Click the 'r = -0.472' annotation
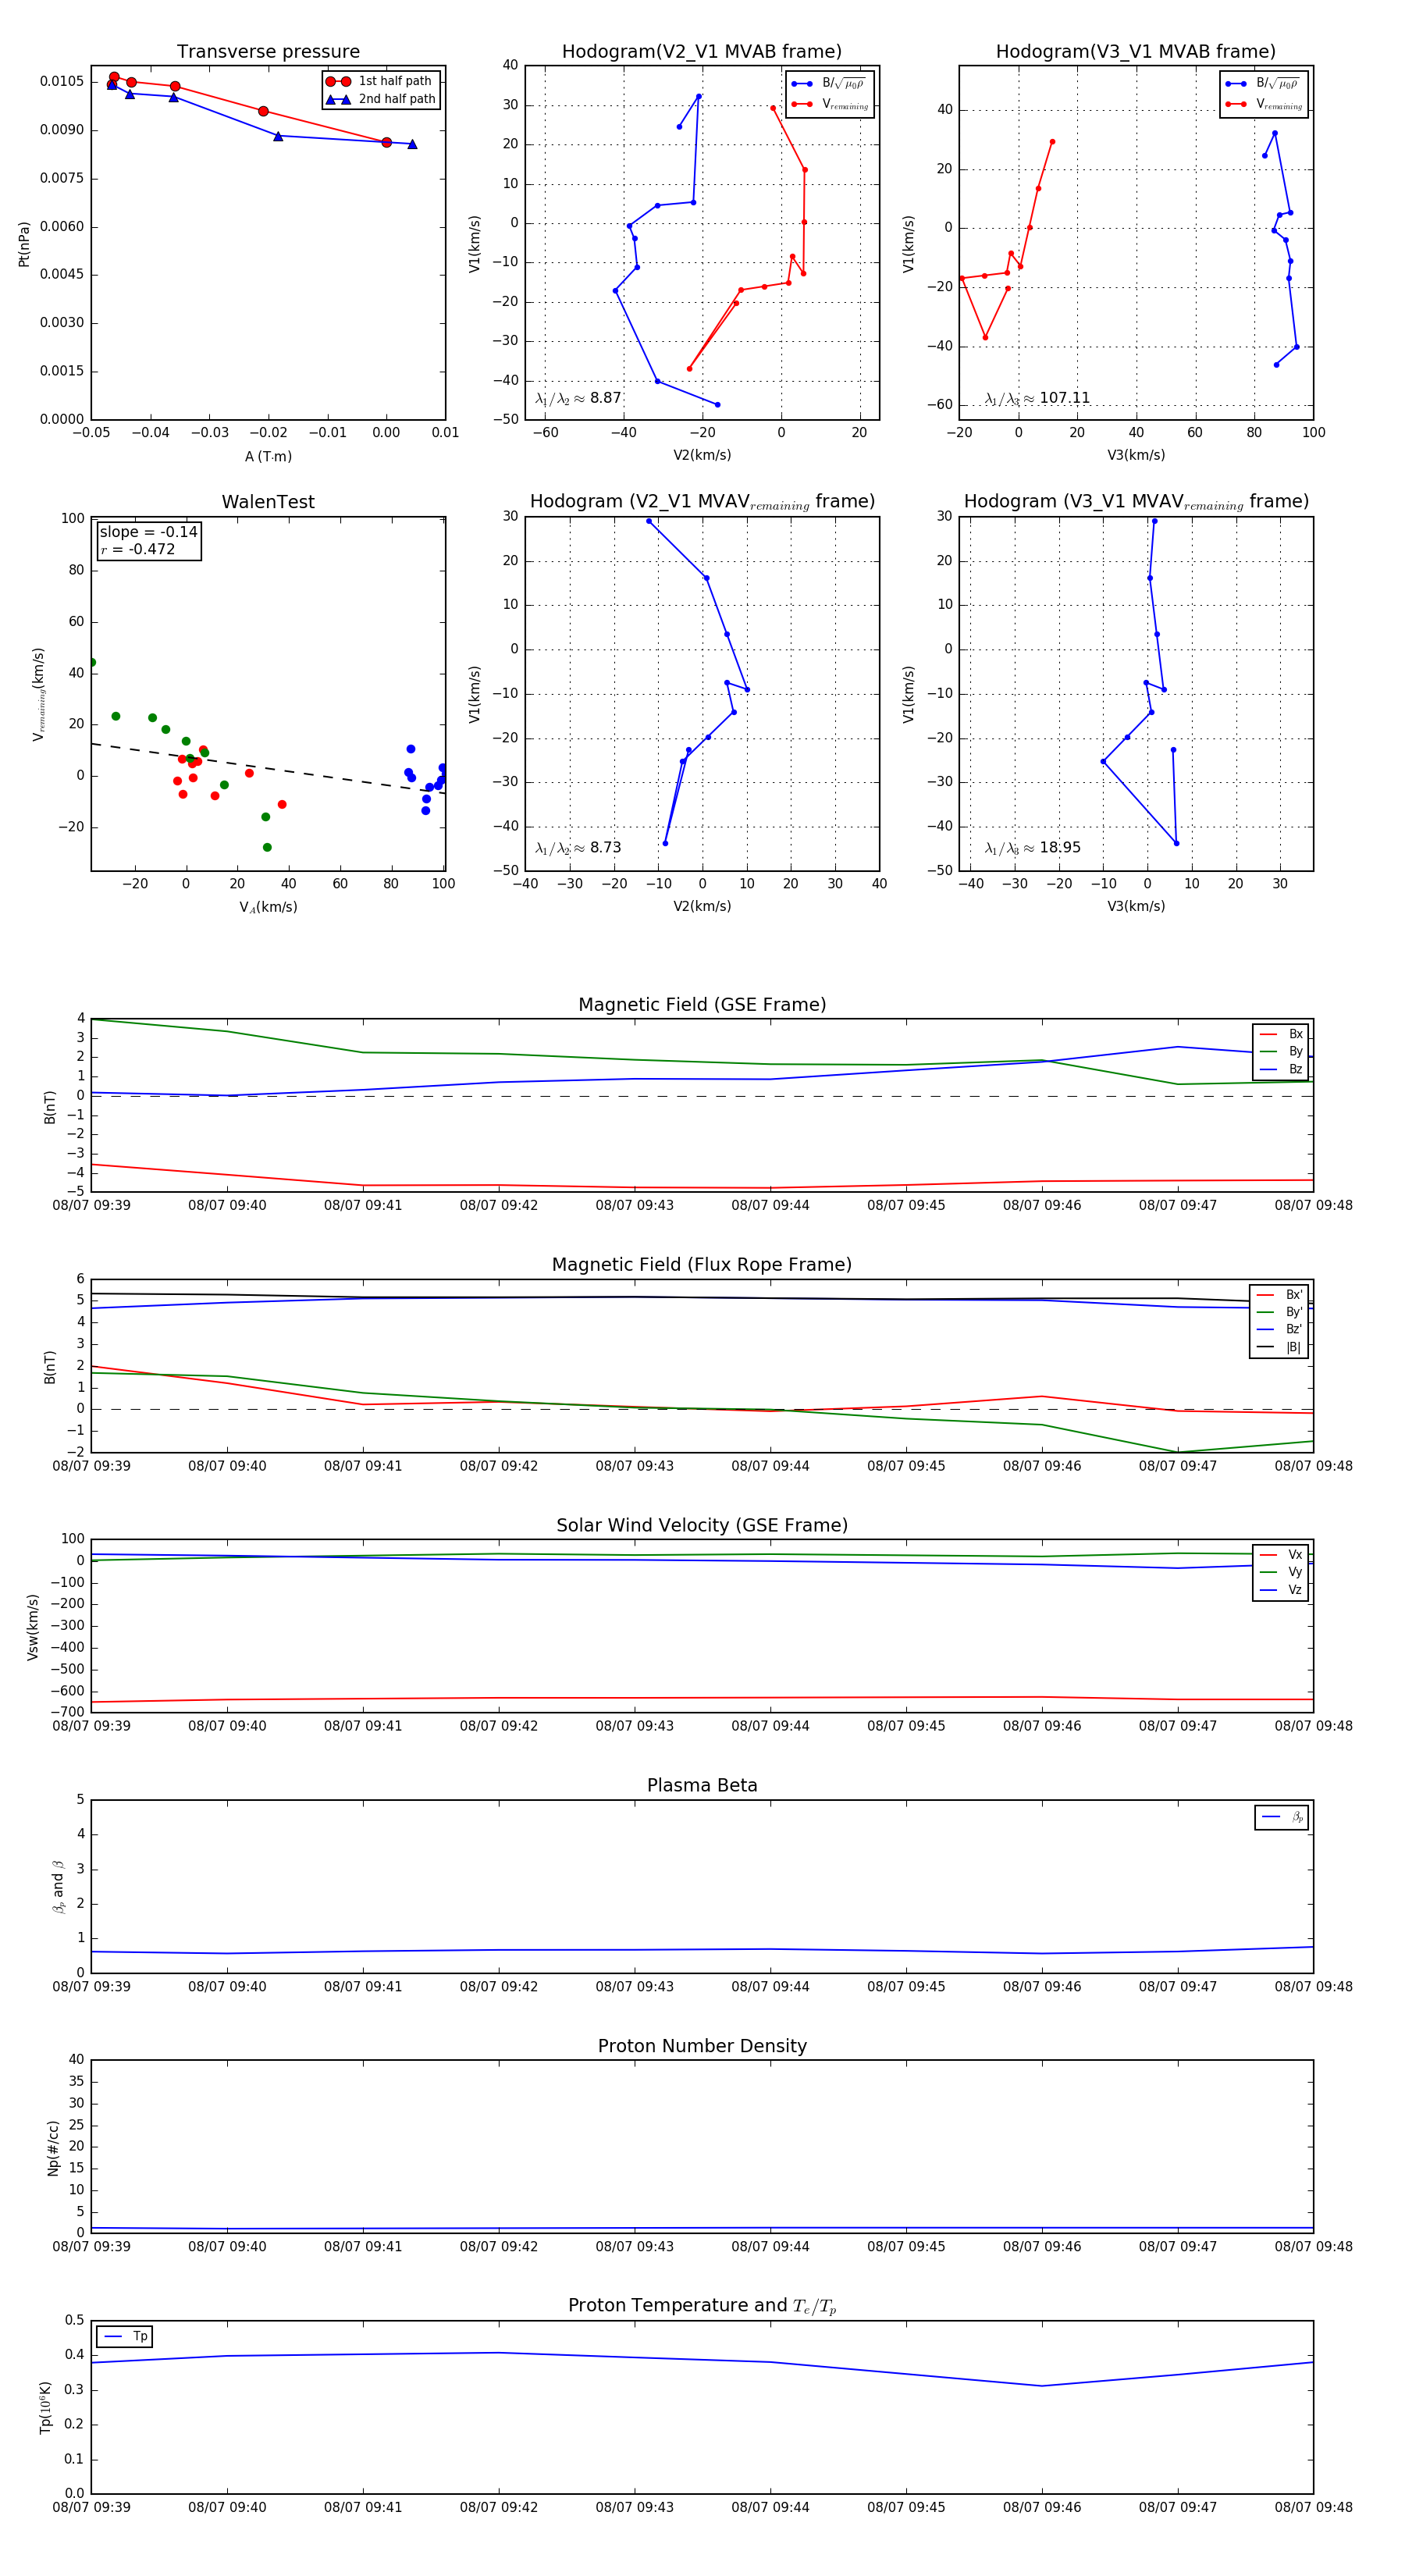 [138, 549]
